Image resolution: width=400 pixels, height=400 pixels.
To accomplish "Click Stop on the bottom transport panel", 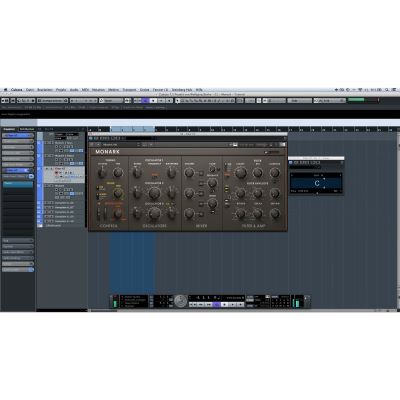I will pyautogui.click(x=225, y=304).
